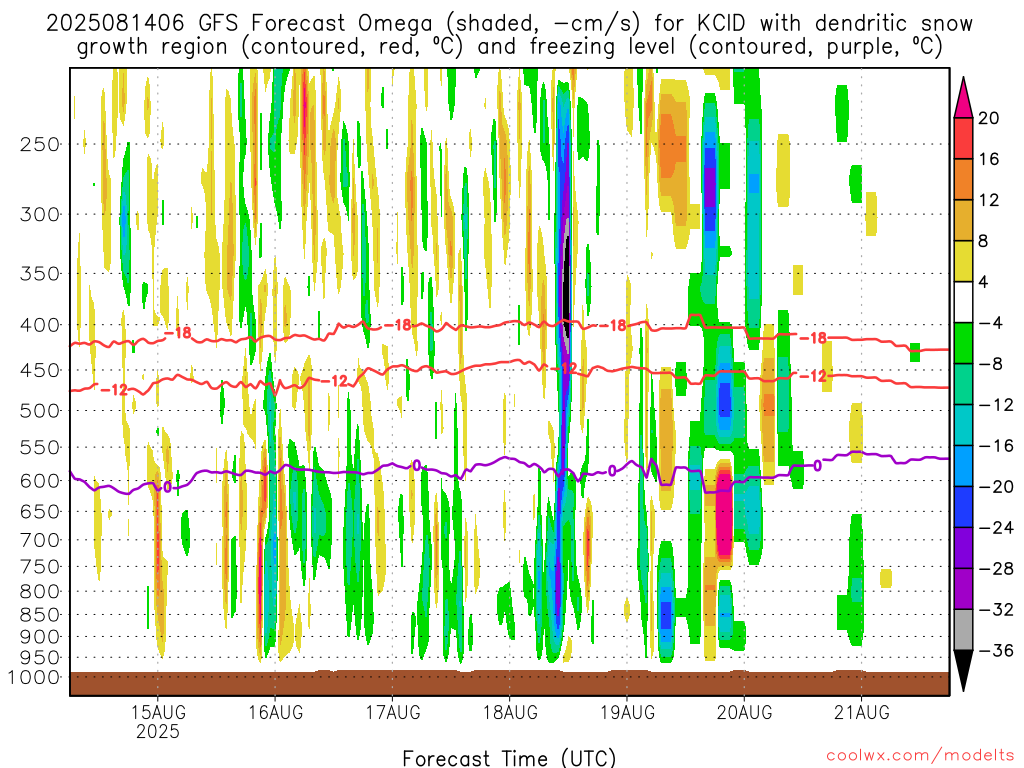Click the cyan -16-to--12 colorbar swatch
This screenshot has width=1024, height=768.
click(x=963, y=425)
